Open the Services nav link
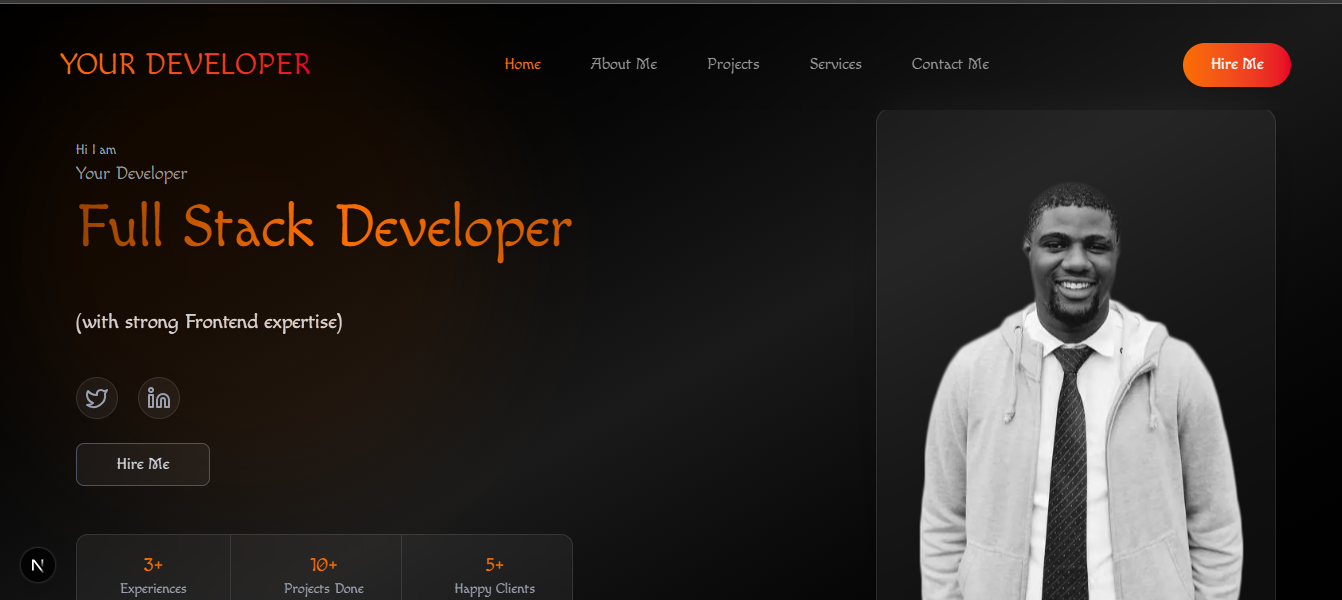 pyautogui.click(x=836, y=64)
